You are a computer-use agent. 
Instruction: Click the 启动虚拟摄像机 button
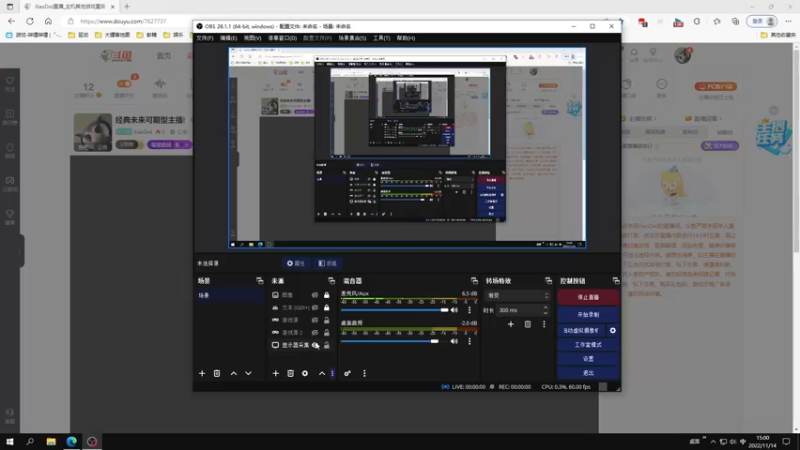[x=581, y=331]
